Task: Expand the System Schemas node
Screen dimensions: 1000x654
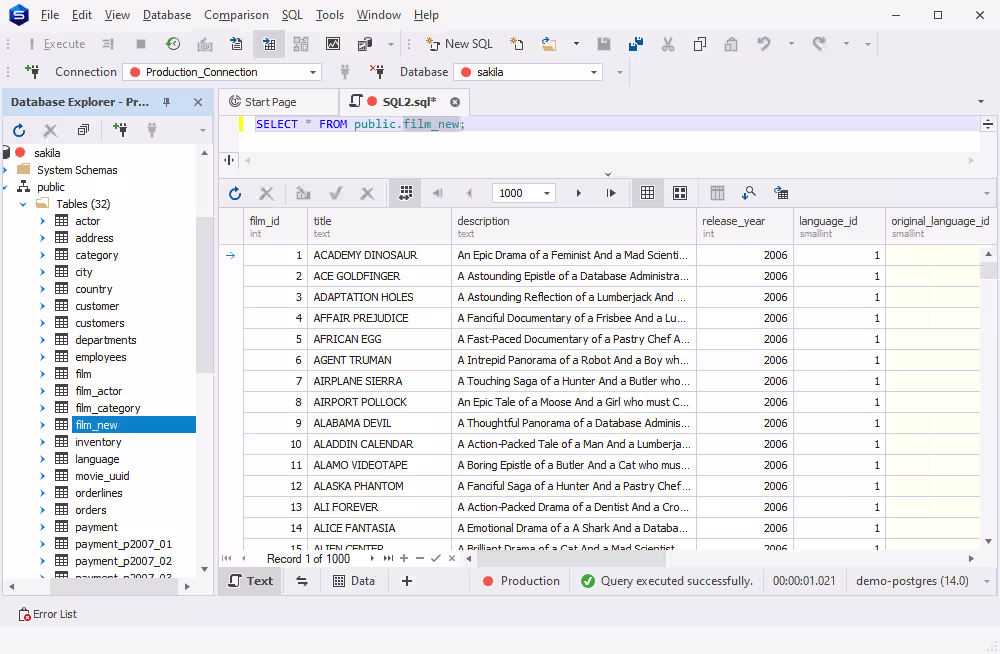Action: coord(6,170)
